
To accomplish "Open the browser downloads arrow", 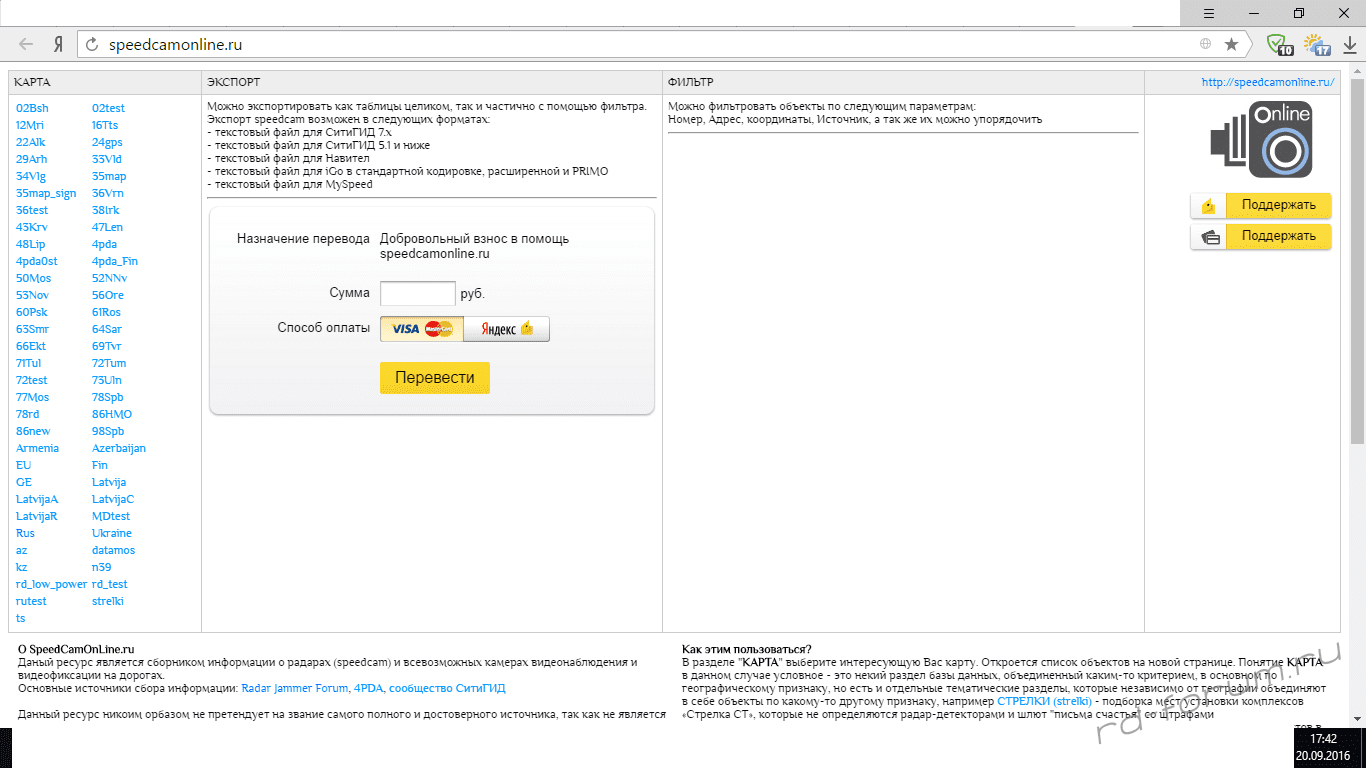I will 1350,44.
